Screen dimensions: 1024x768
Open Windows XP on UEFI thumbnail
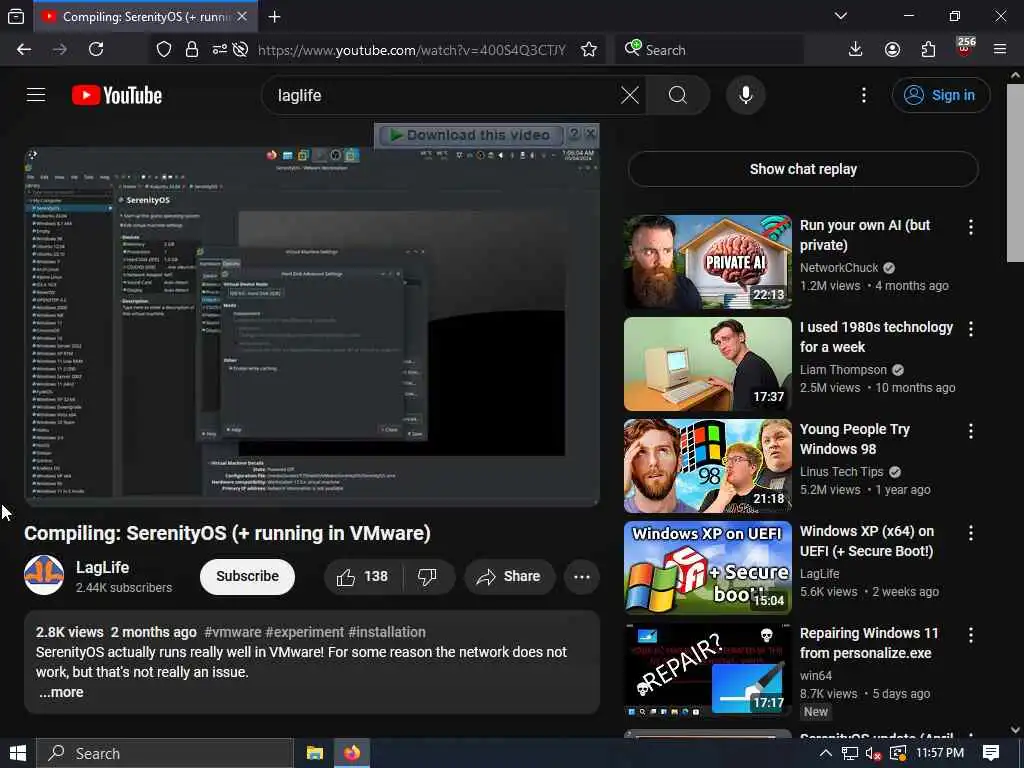click(x=707, y=568)
